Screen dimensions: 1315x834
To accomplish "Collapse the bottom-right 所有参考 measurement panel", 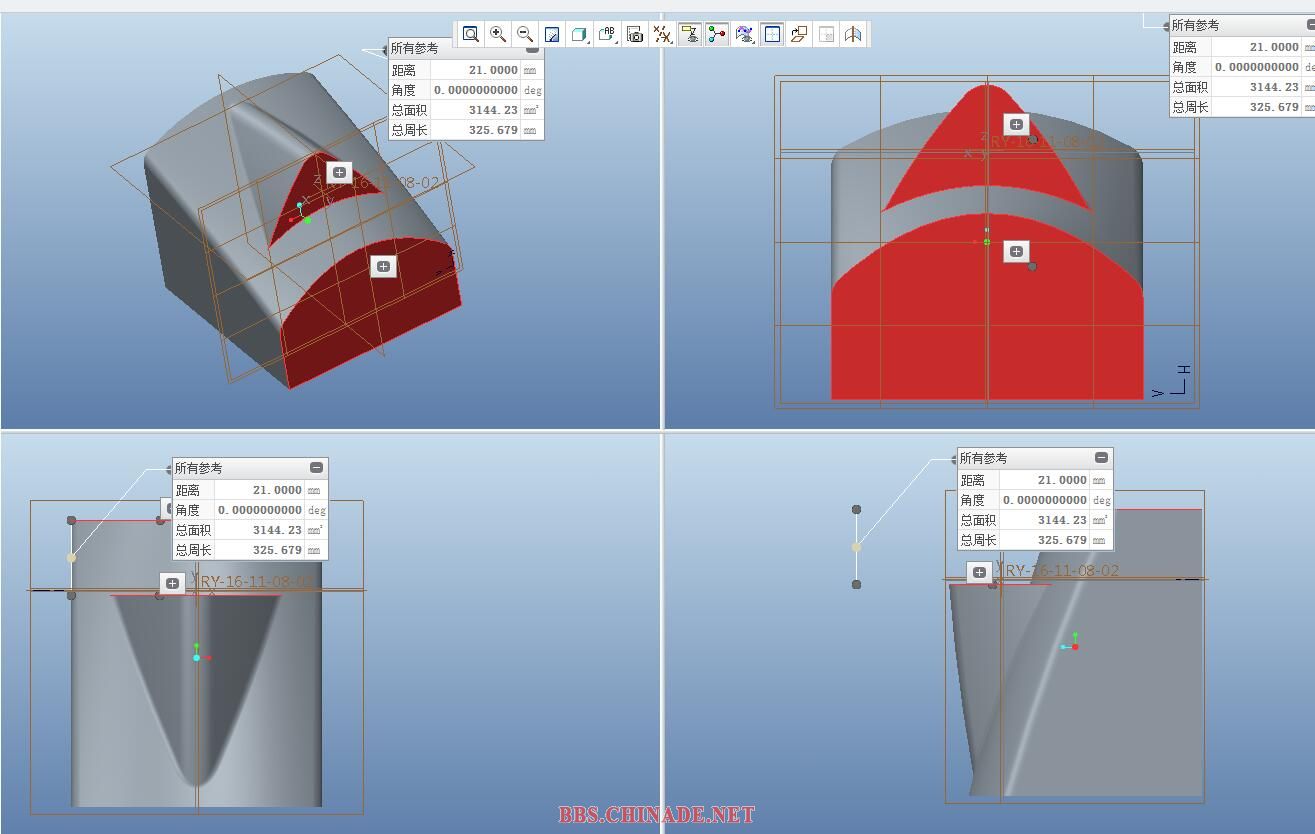I will (x=1101, y=458).
